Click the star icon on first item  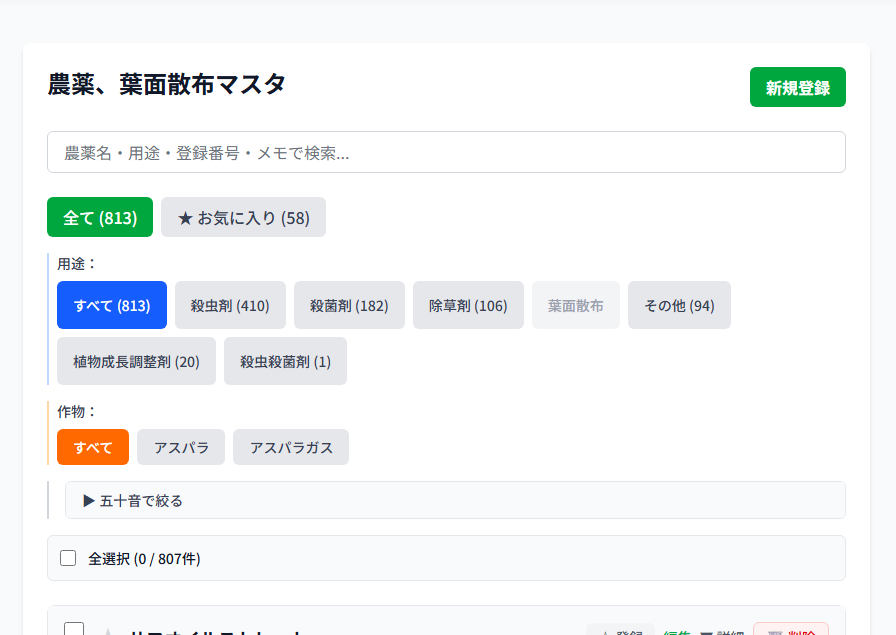[x=107, y=632]
